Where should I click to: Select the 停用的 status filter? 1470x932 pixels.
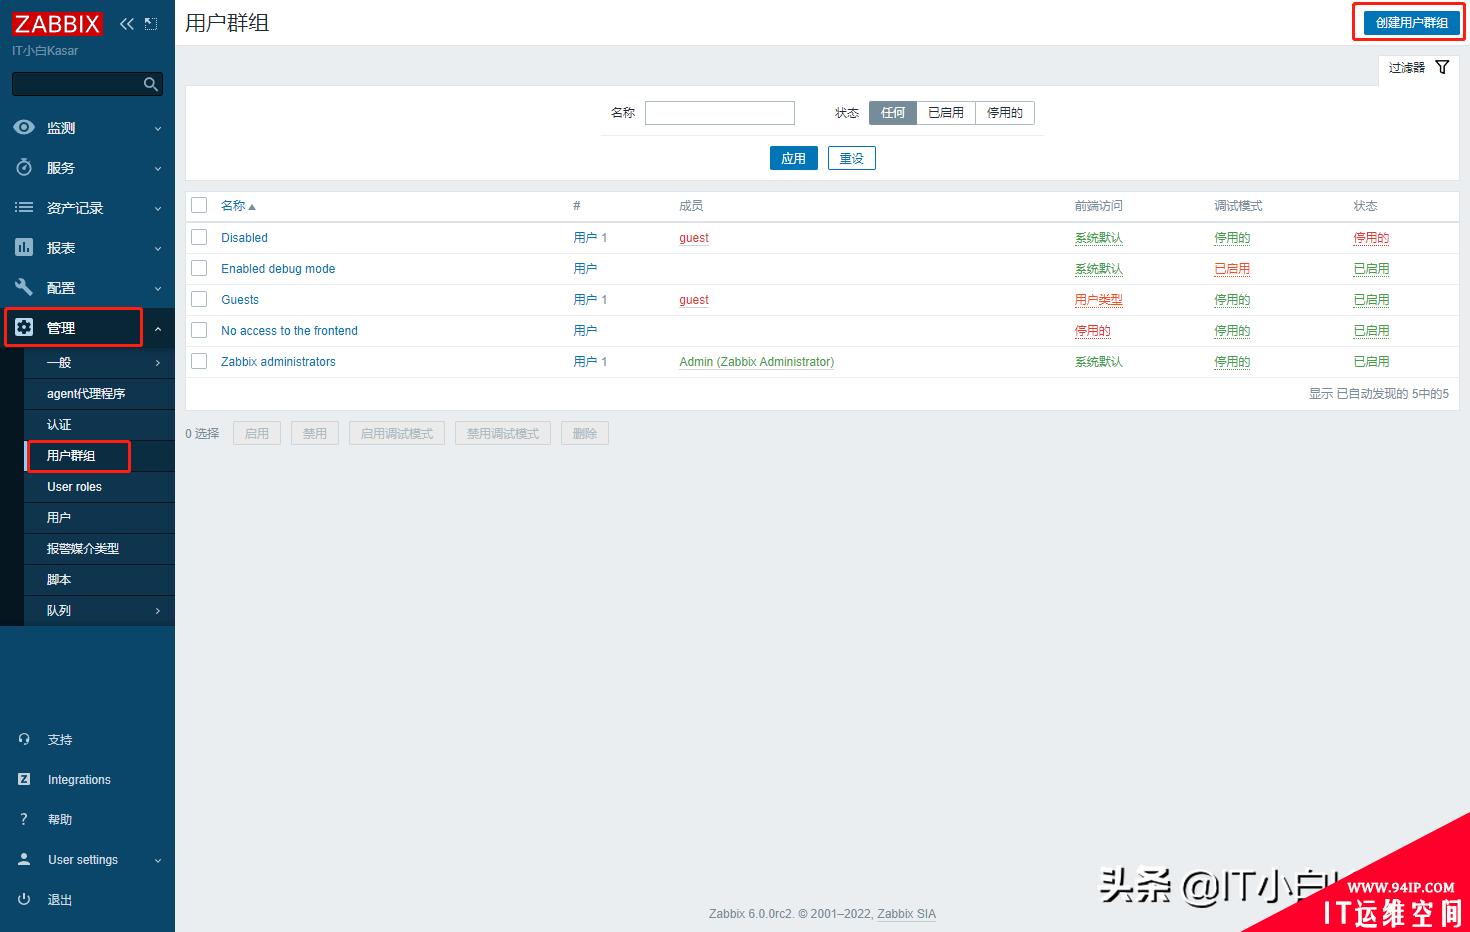1005,113
